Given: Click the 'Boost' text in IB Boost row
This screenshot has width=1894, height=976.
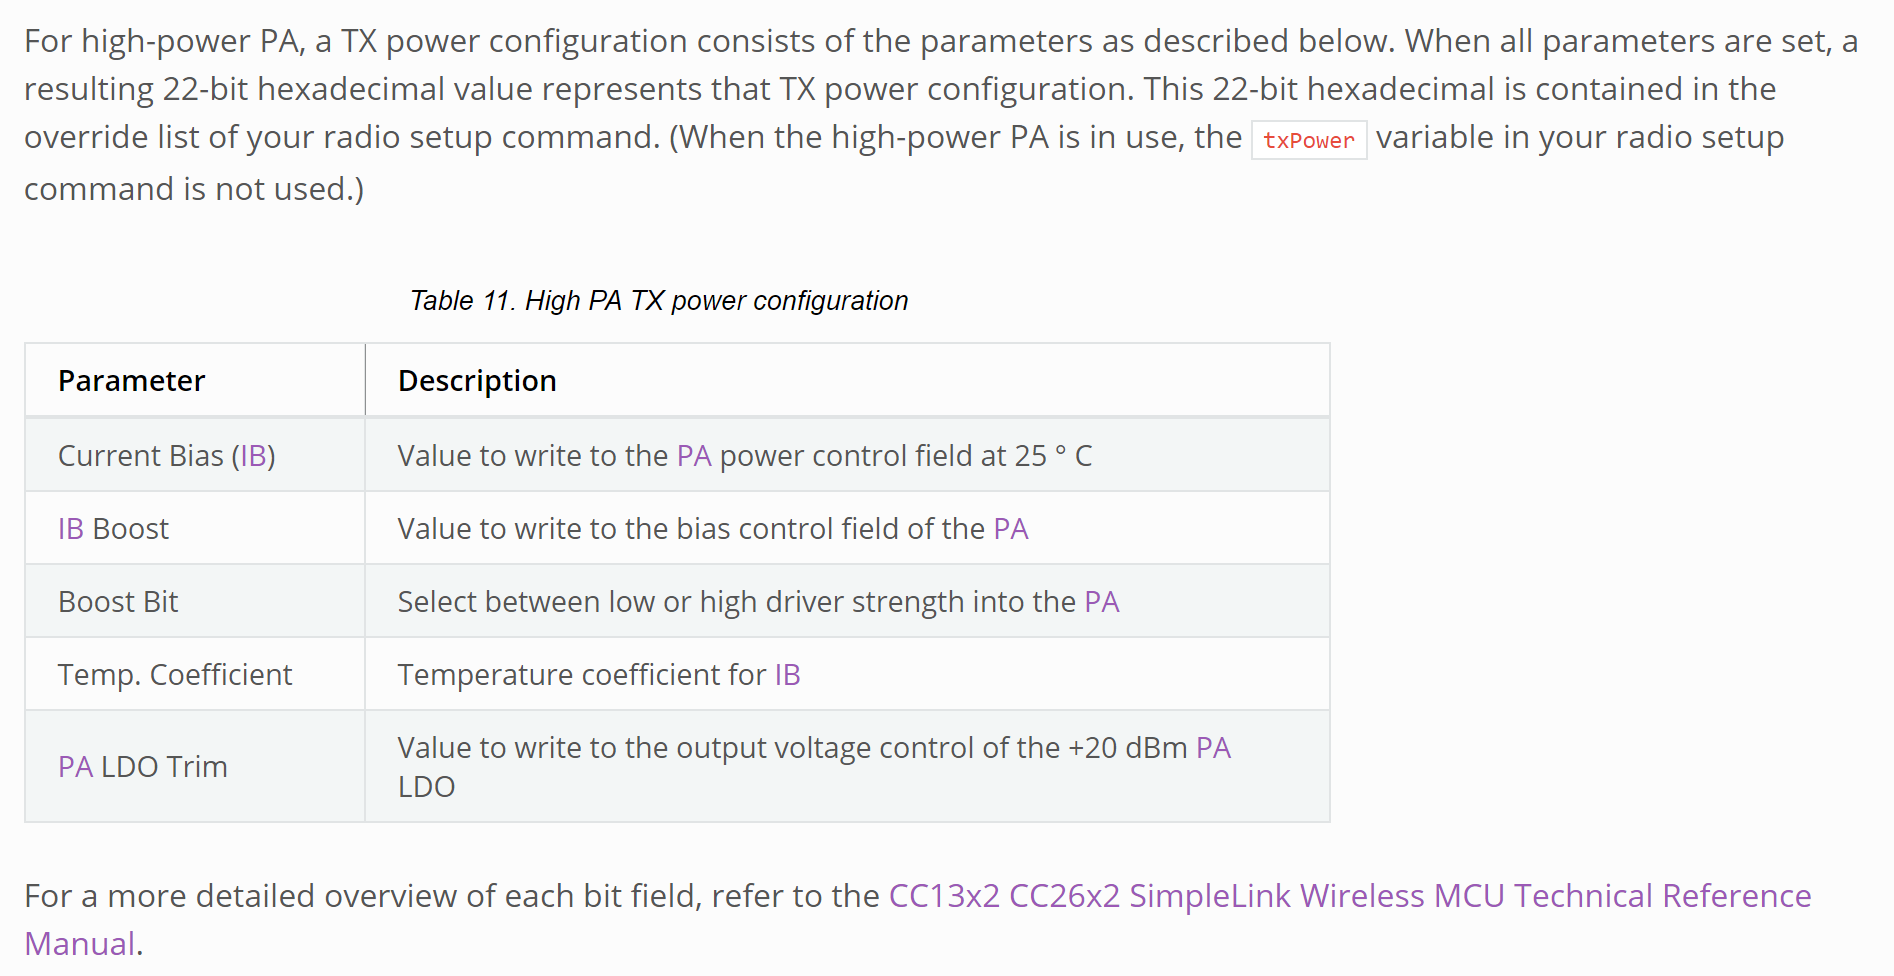Looking at the screenshot, I should [130, 529].
